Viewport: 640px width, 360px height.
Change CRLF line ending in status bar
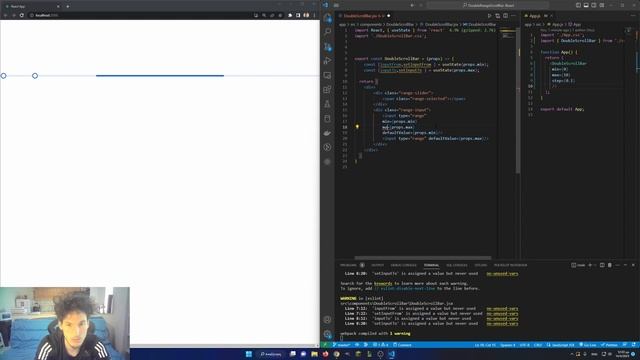click(x=538, y=345)
